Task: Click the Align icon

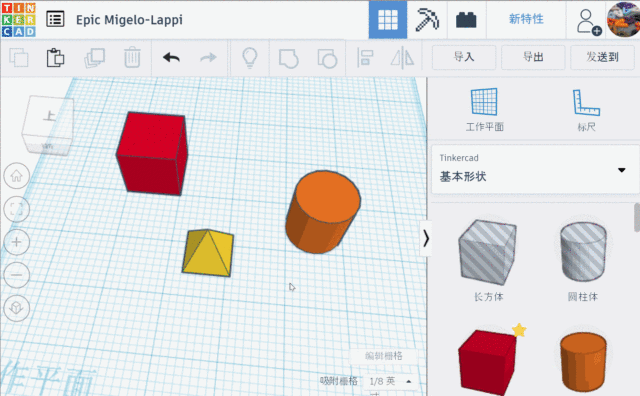Action: click(365, 58)
